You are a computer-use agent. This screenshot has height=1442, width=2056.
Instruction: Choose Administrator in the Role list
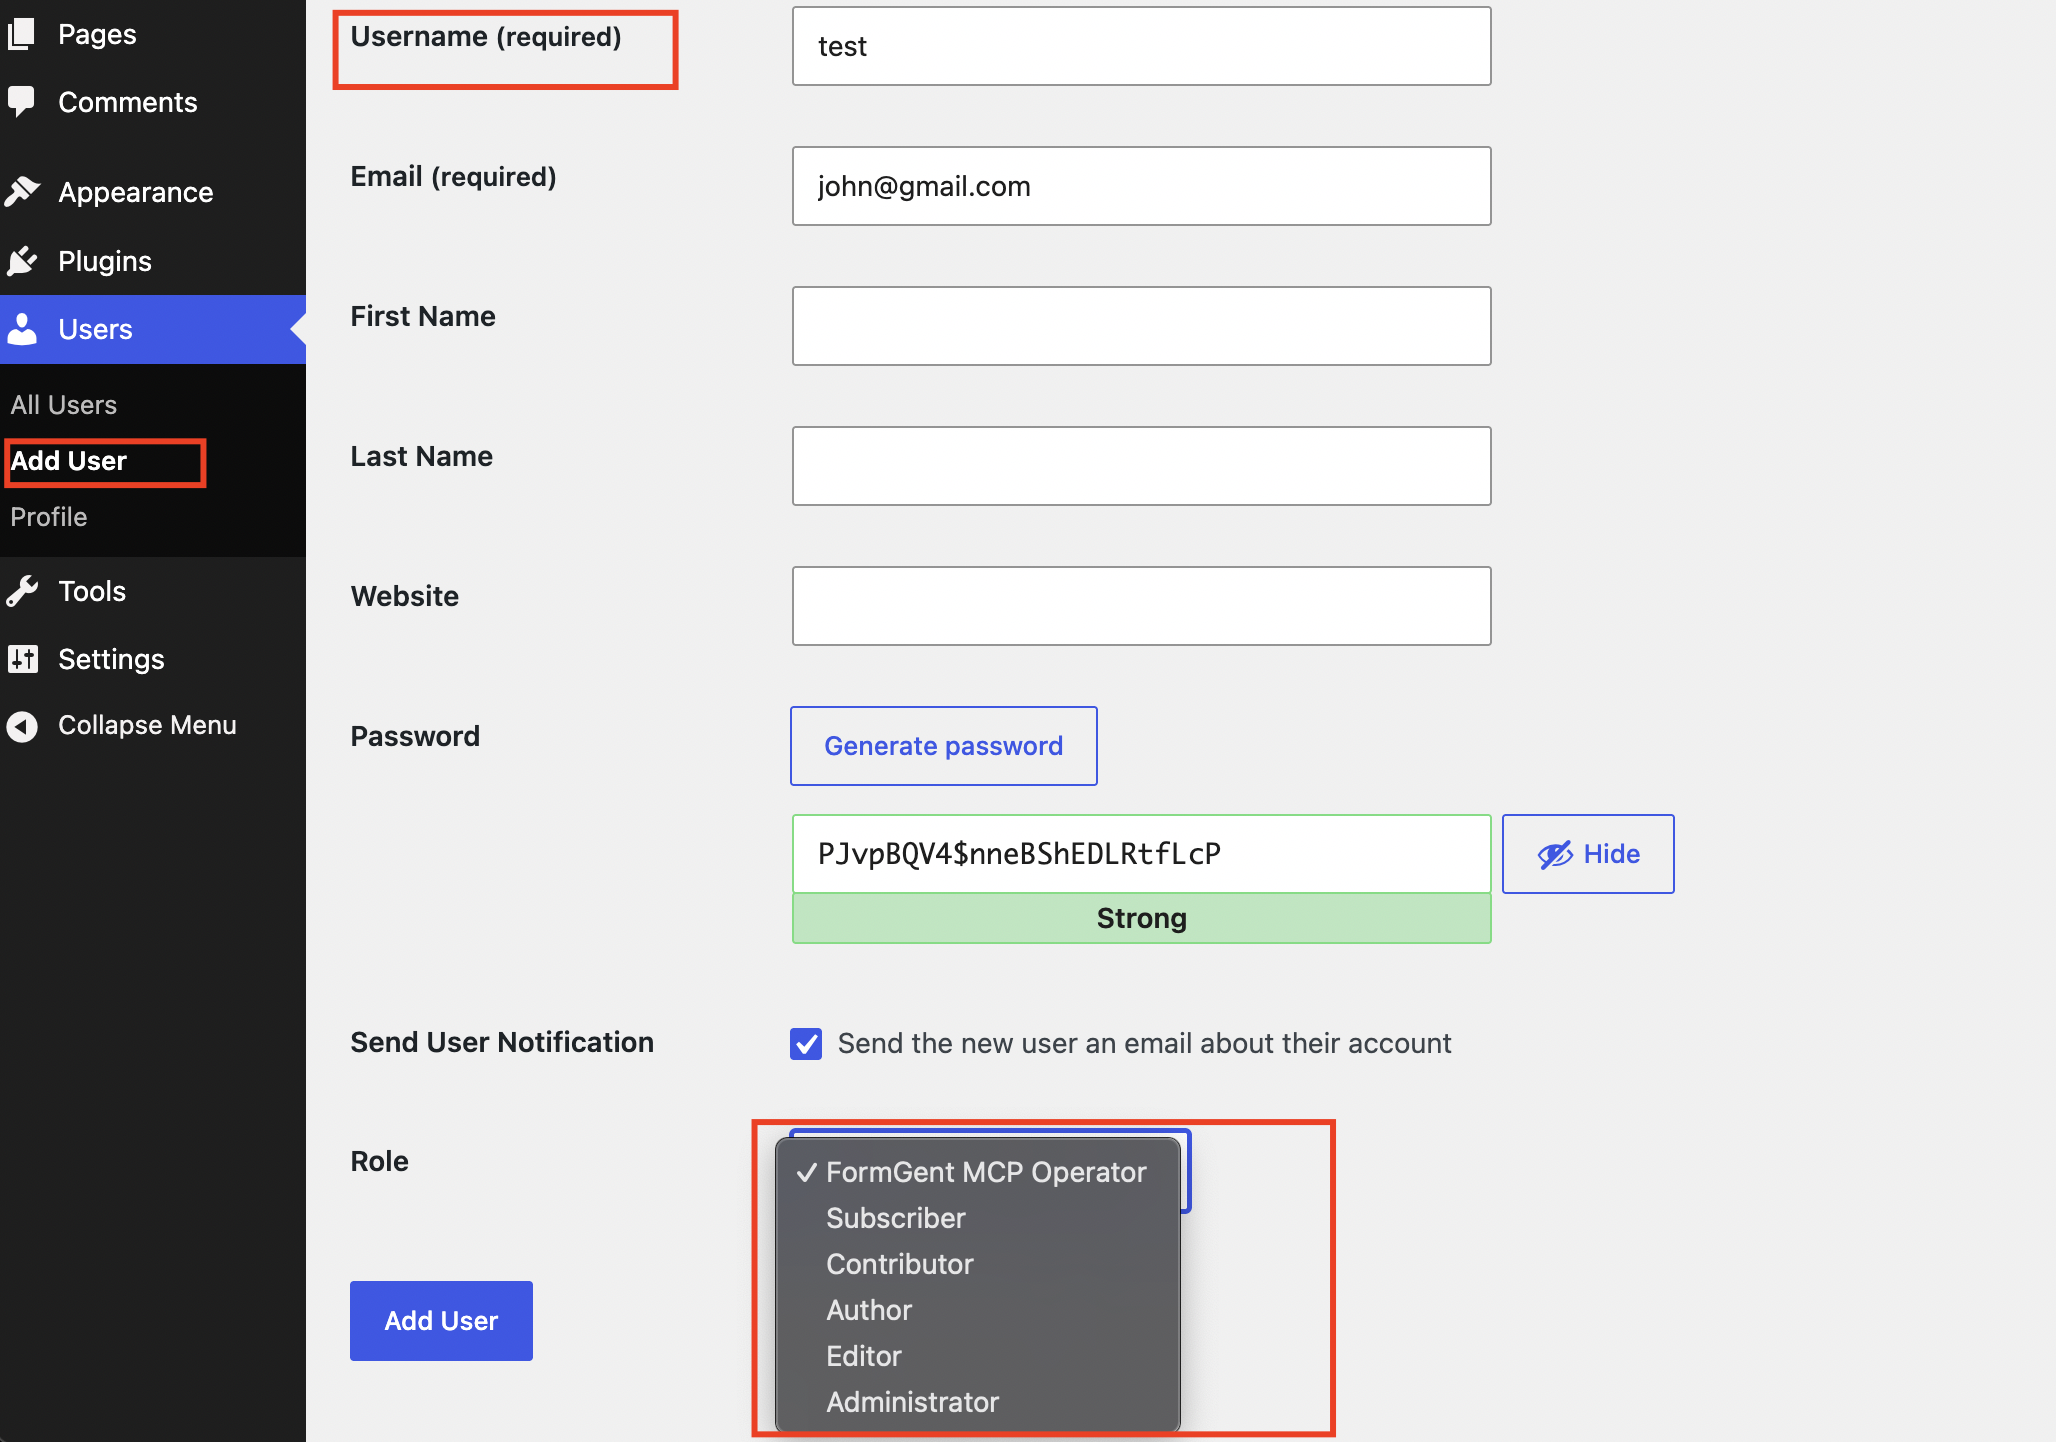click(x=912, y=1402)
